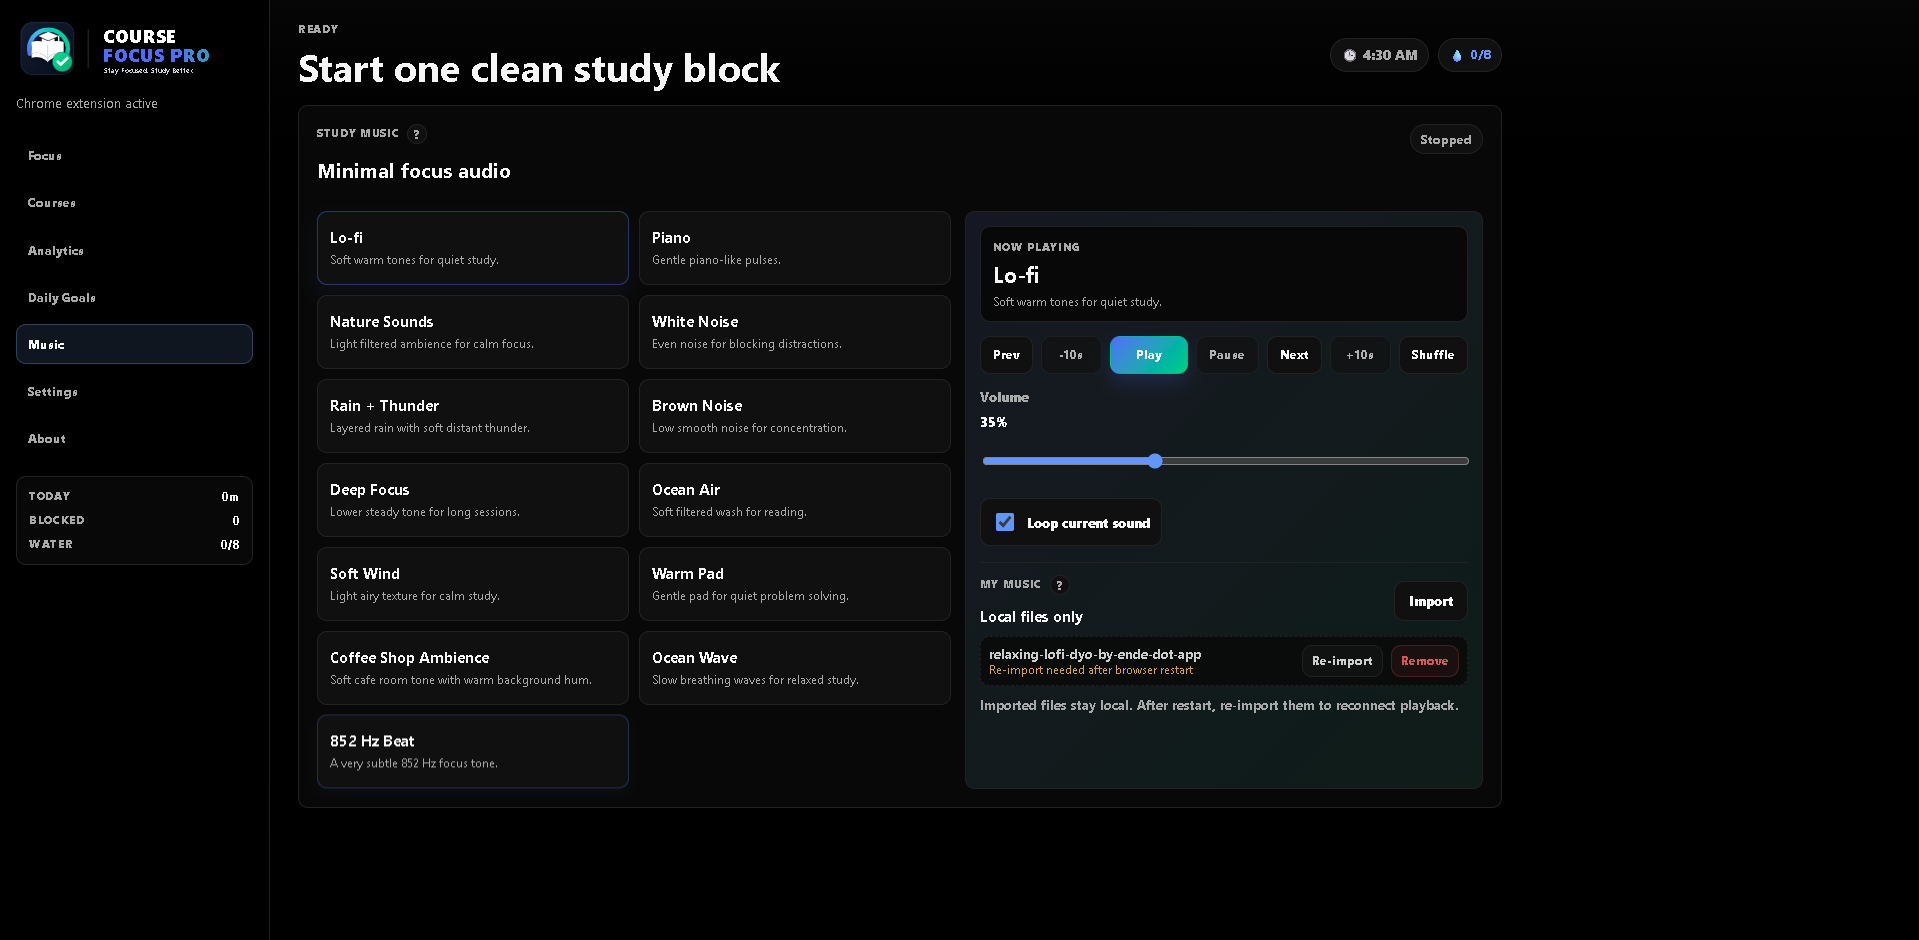Select the Ocean Air card
Viewport: 1919px width, 940px height.
click(x=795, y=500)
